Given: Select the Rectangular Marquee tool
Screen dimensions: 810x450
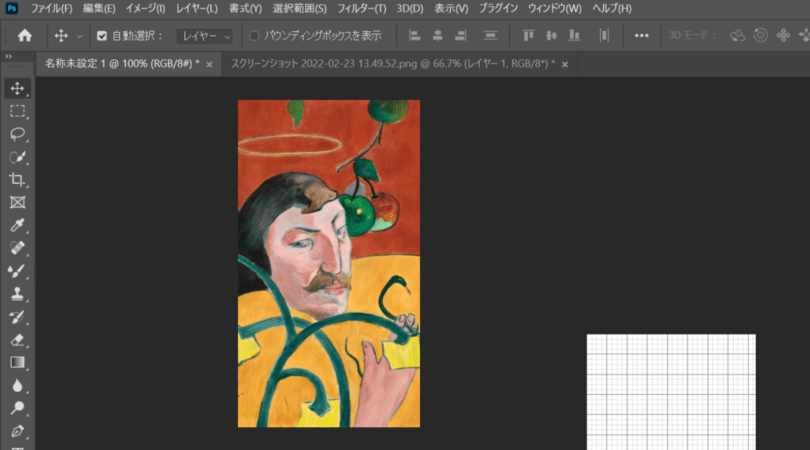Looking at the screenshot, I should (x=17, y=111).
